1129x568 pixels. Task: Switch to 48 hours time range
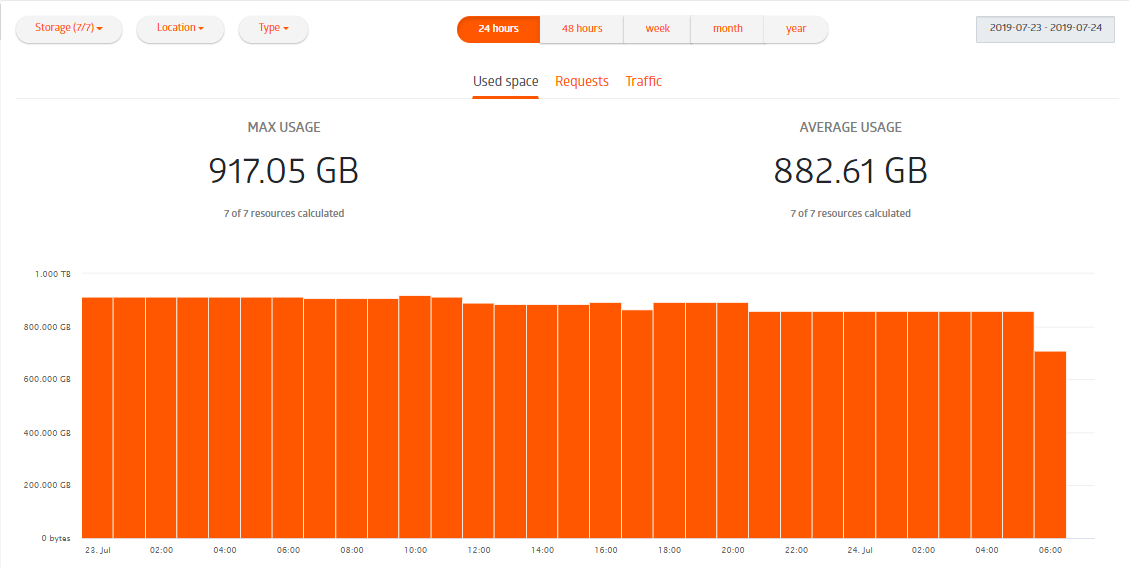point(581,29)
